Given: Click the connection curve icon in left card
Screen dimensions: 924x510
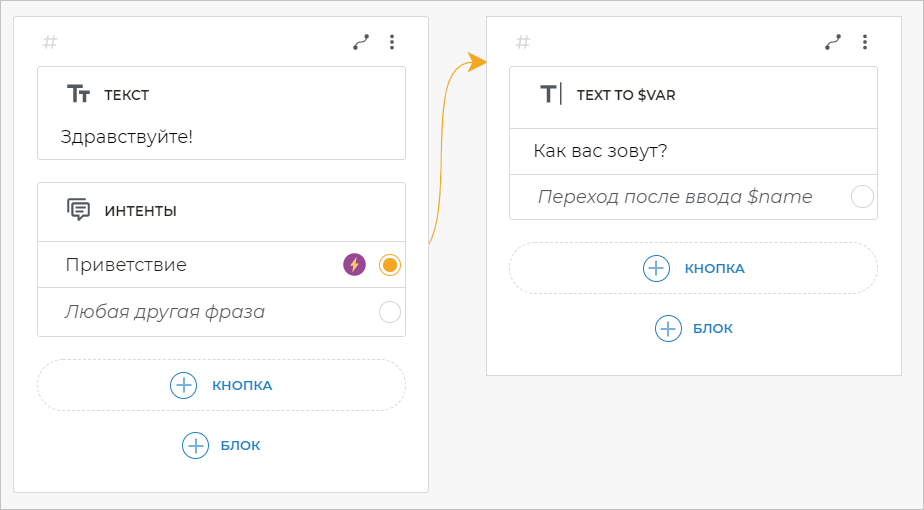Looking at the screenshot, I should [361, 42].
